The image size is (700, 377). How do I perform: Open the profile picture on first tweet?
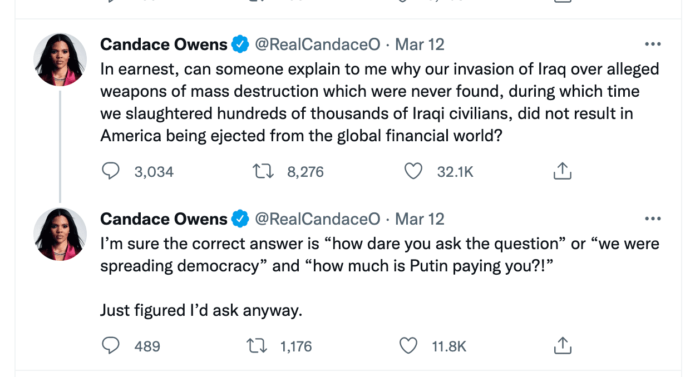coord(60,59)
